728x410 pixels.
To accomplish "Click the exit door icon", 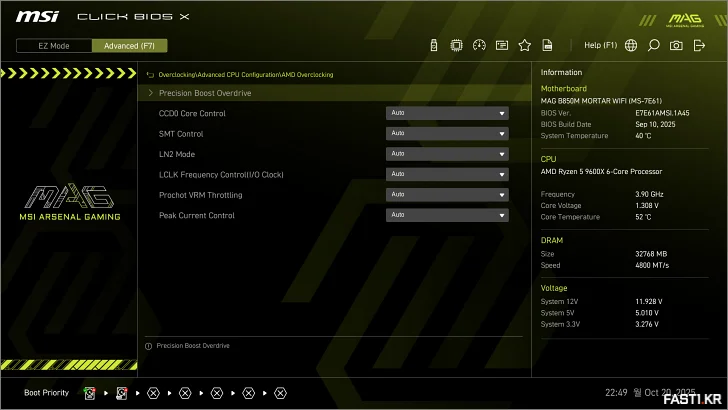I will coord(699,46).
